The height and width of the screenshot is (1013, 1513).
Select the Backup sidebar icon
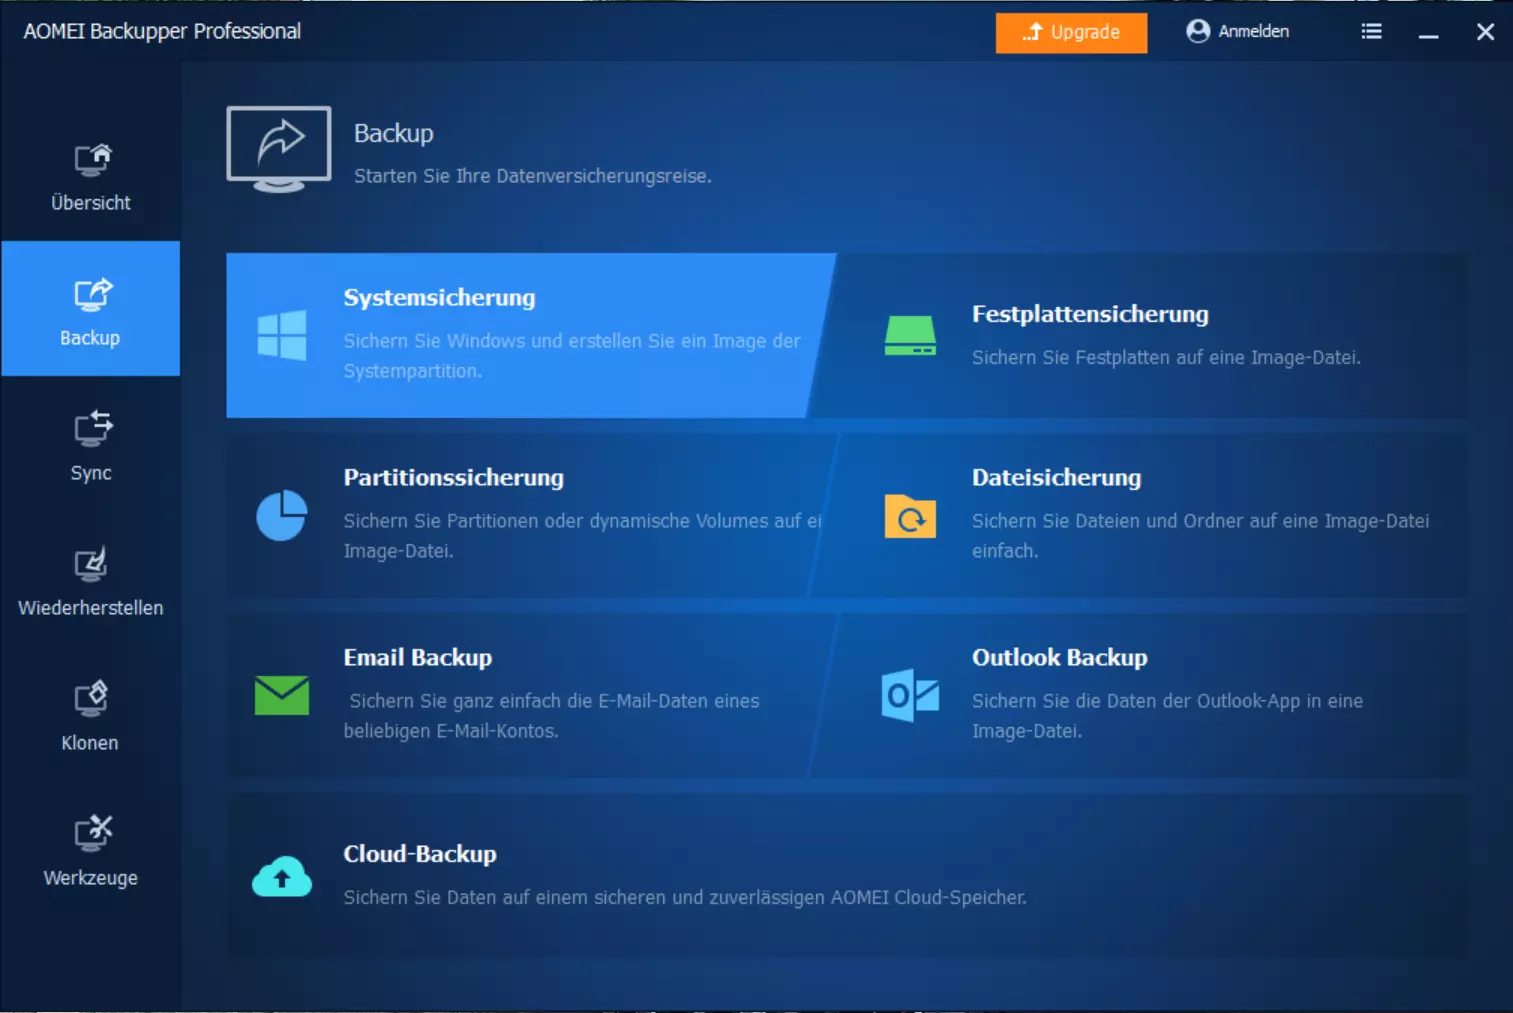92,295
